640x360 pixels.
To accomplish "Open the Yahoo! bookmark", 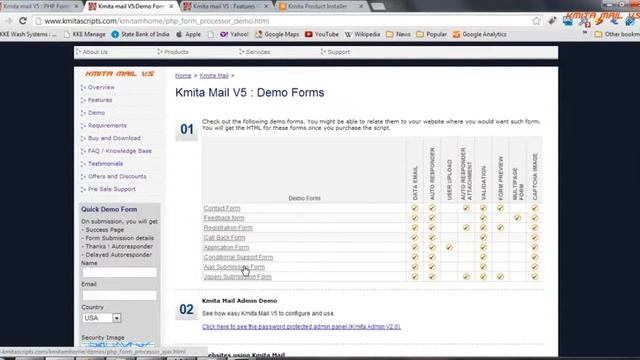I will 234,34.
